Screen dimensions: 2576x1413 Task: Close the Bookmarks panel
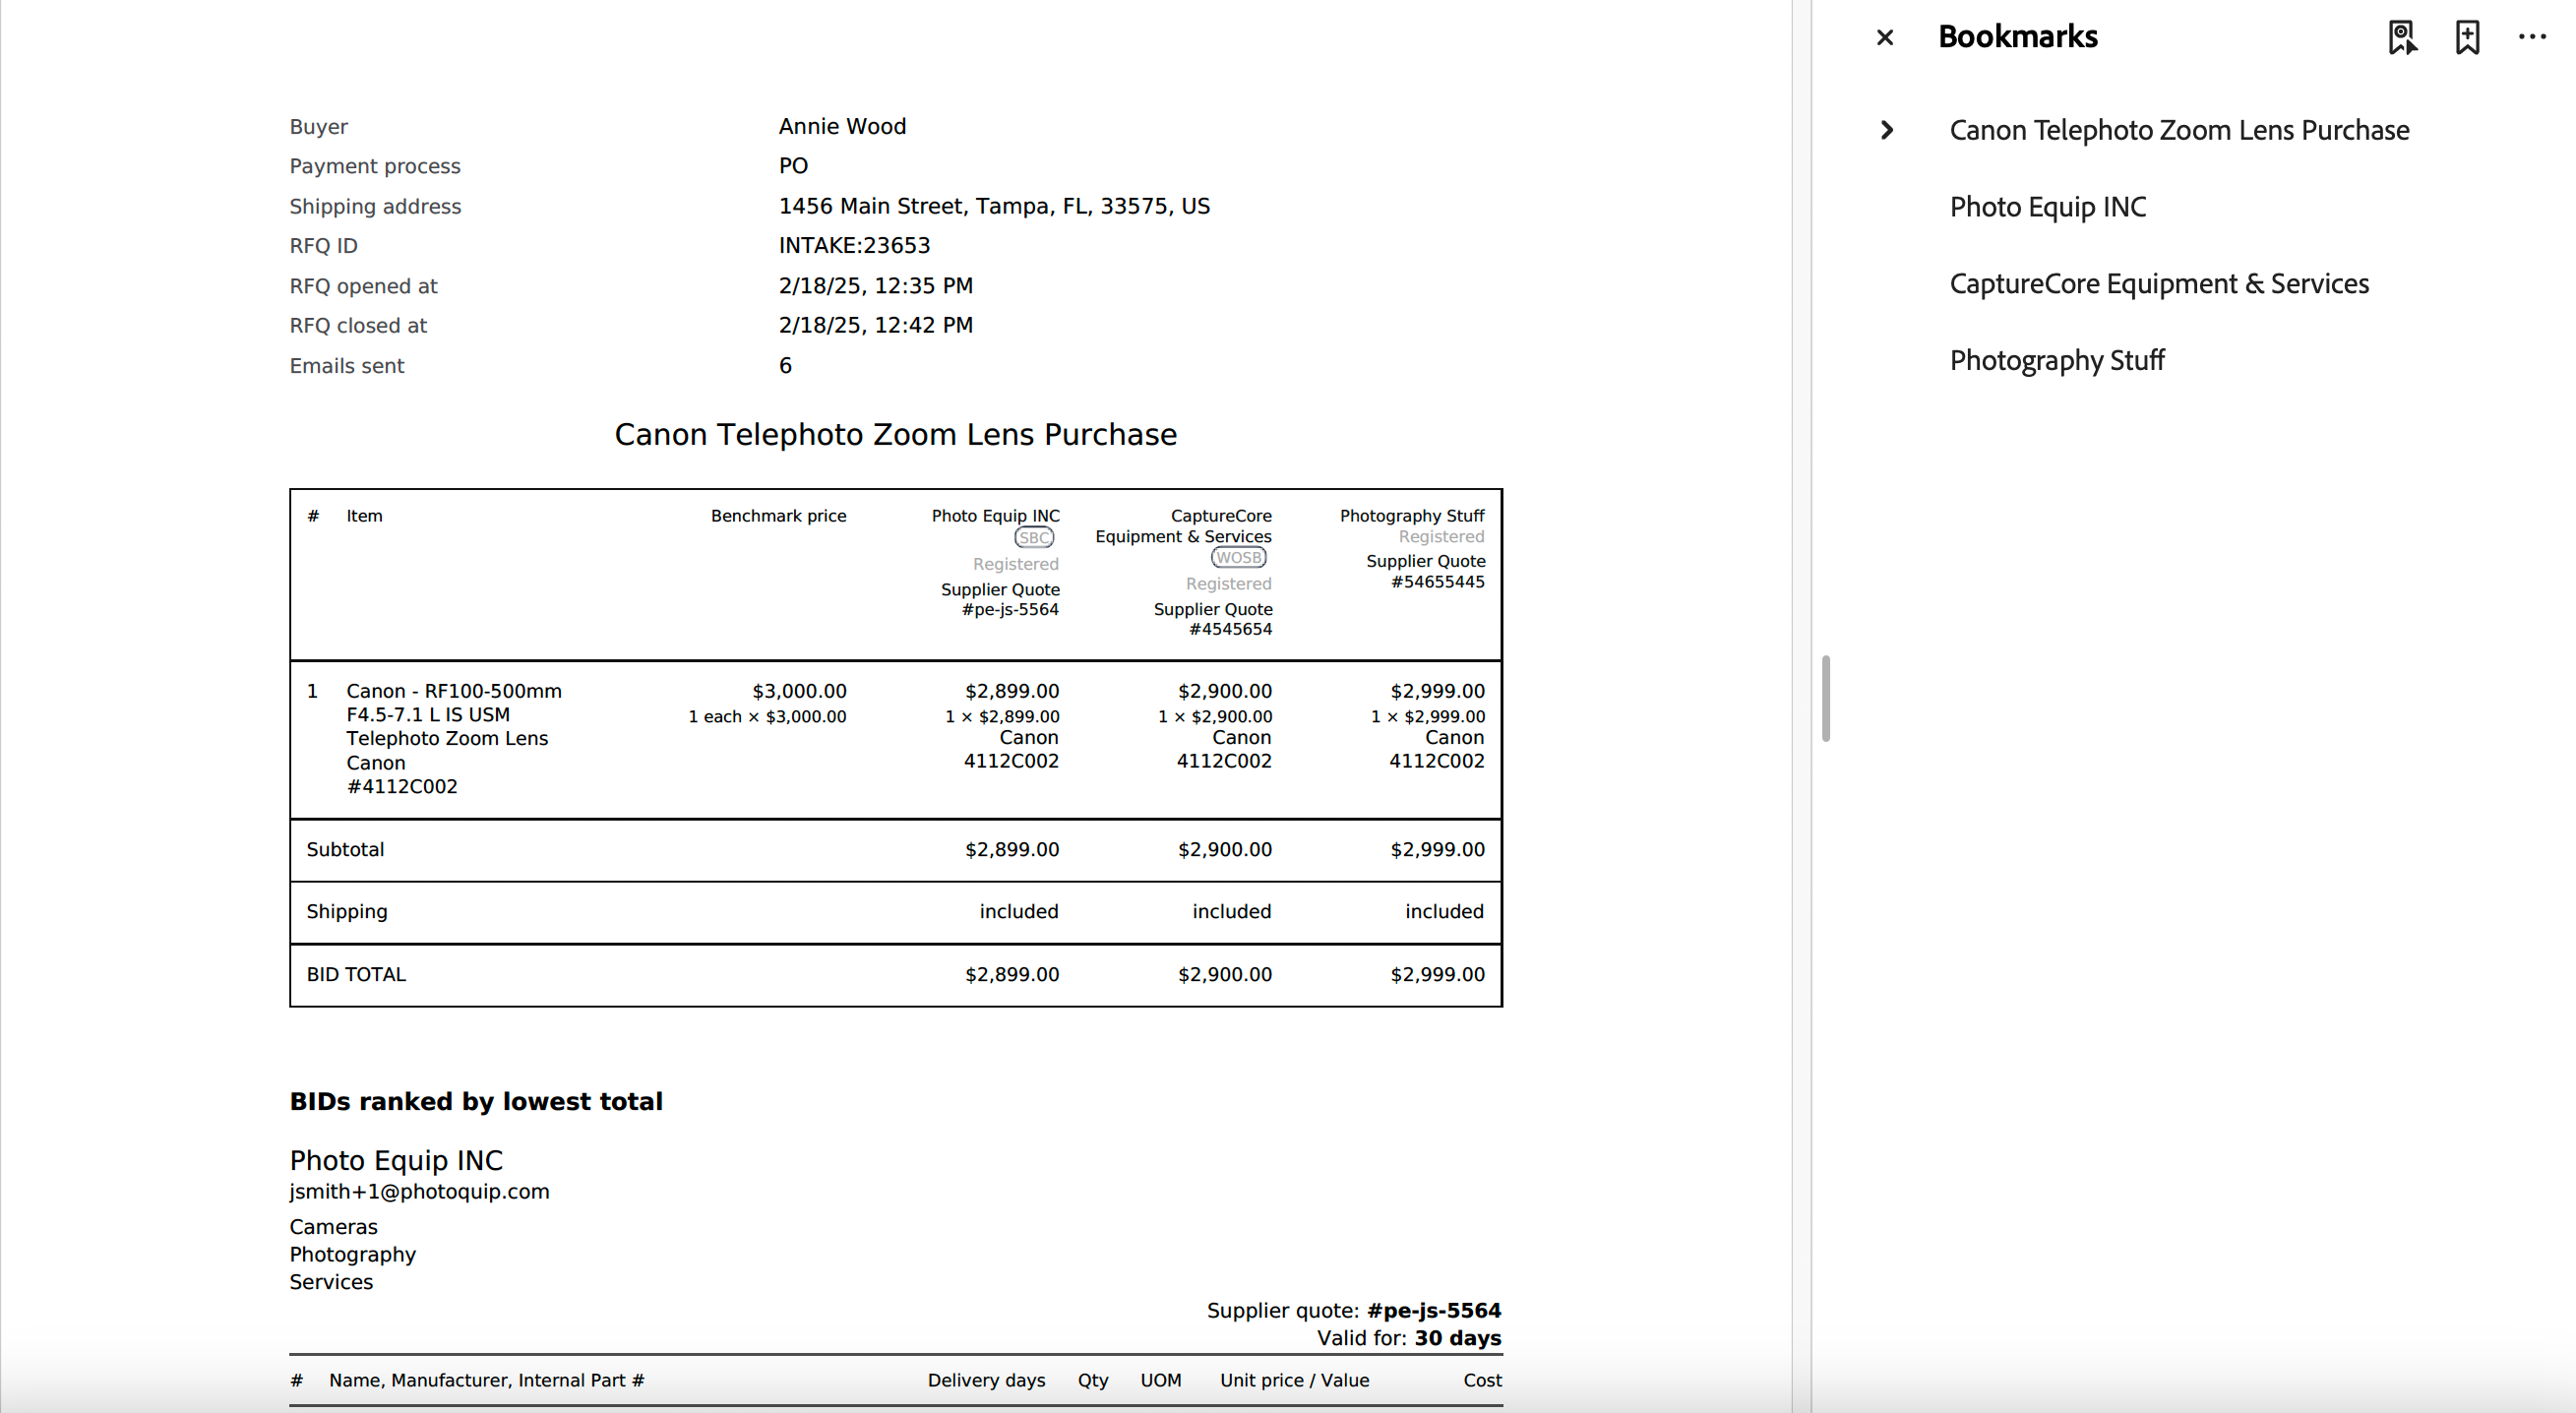[x=1884, y=38]
